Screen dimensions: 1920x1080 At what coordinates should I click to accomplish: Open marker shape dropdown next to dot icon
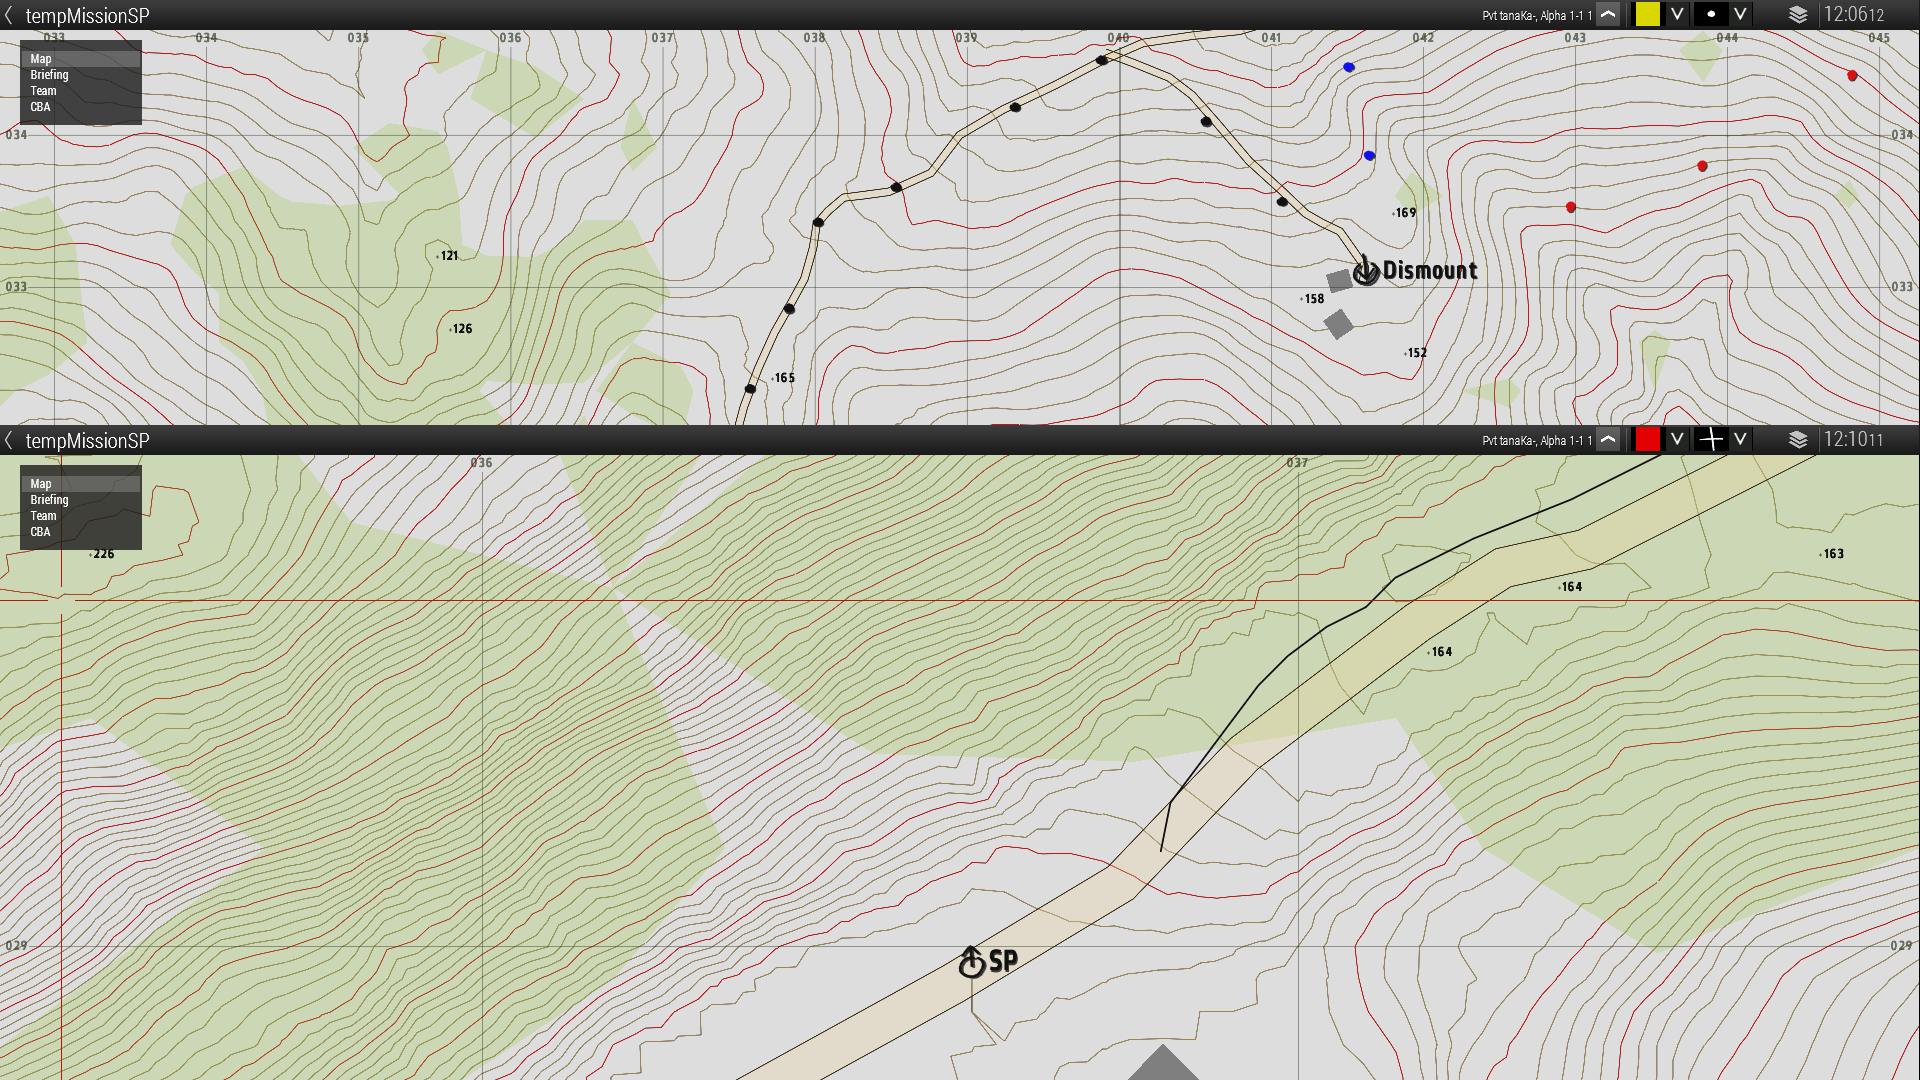point(1740,15)
